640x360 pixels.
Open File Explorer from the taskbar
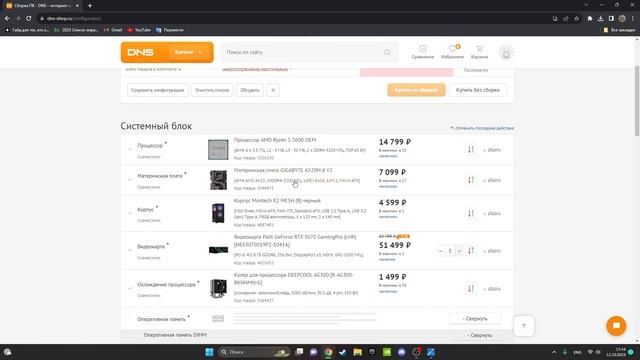[x=358, y=352]
